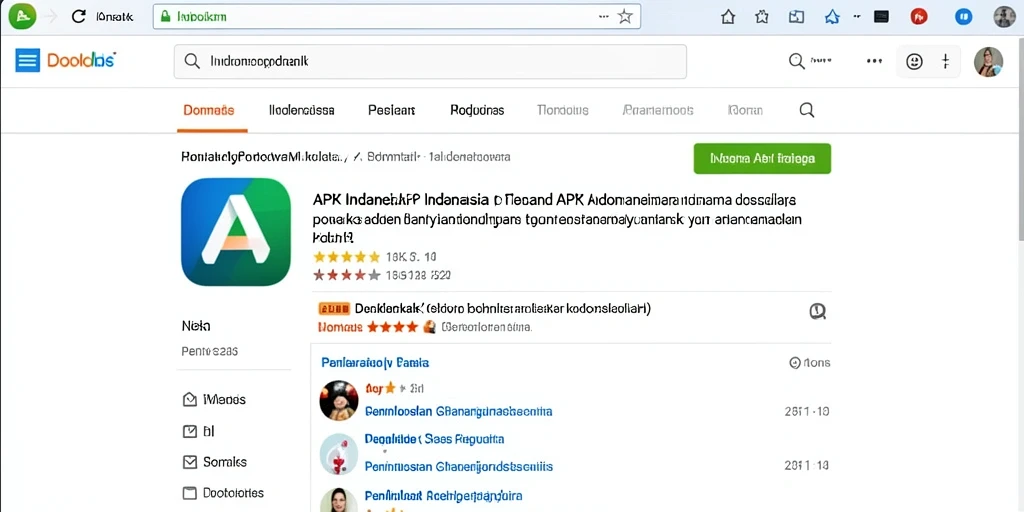Image resolution: width=1024 pixels, height=512 pixels.
Task: Open the blue hamburger menu icon
Action: (x=27, y=61)
